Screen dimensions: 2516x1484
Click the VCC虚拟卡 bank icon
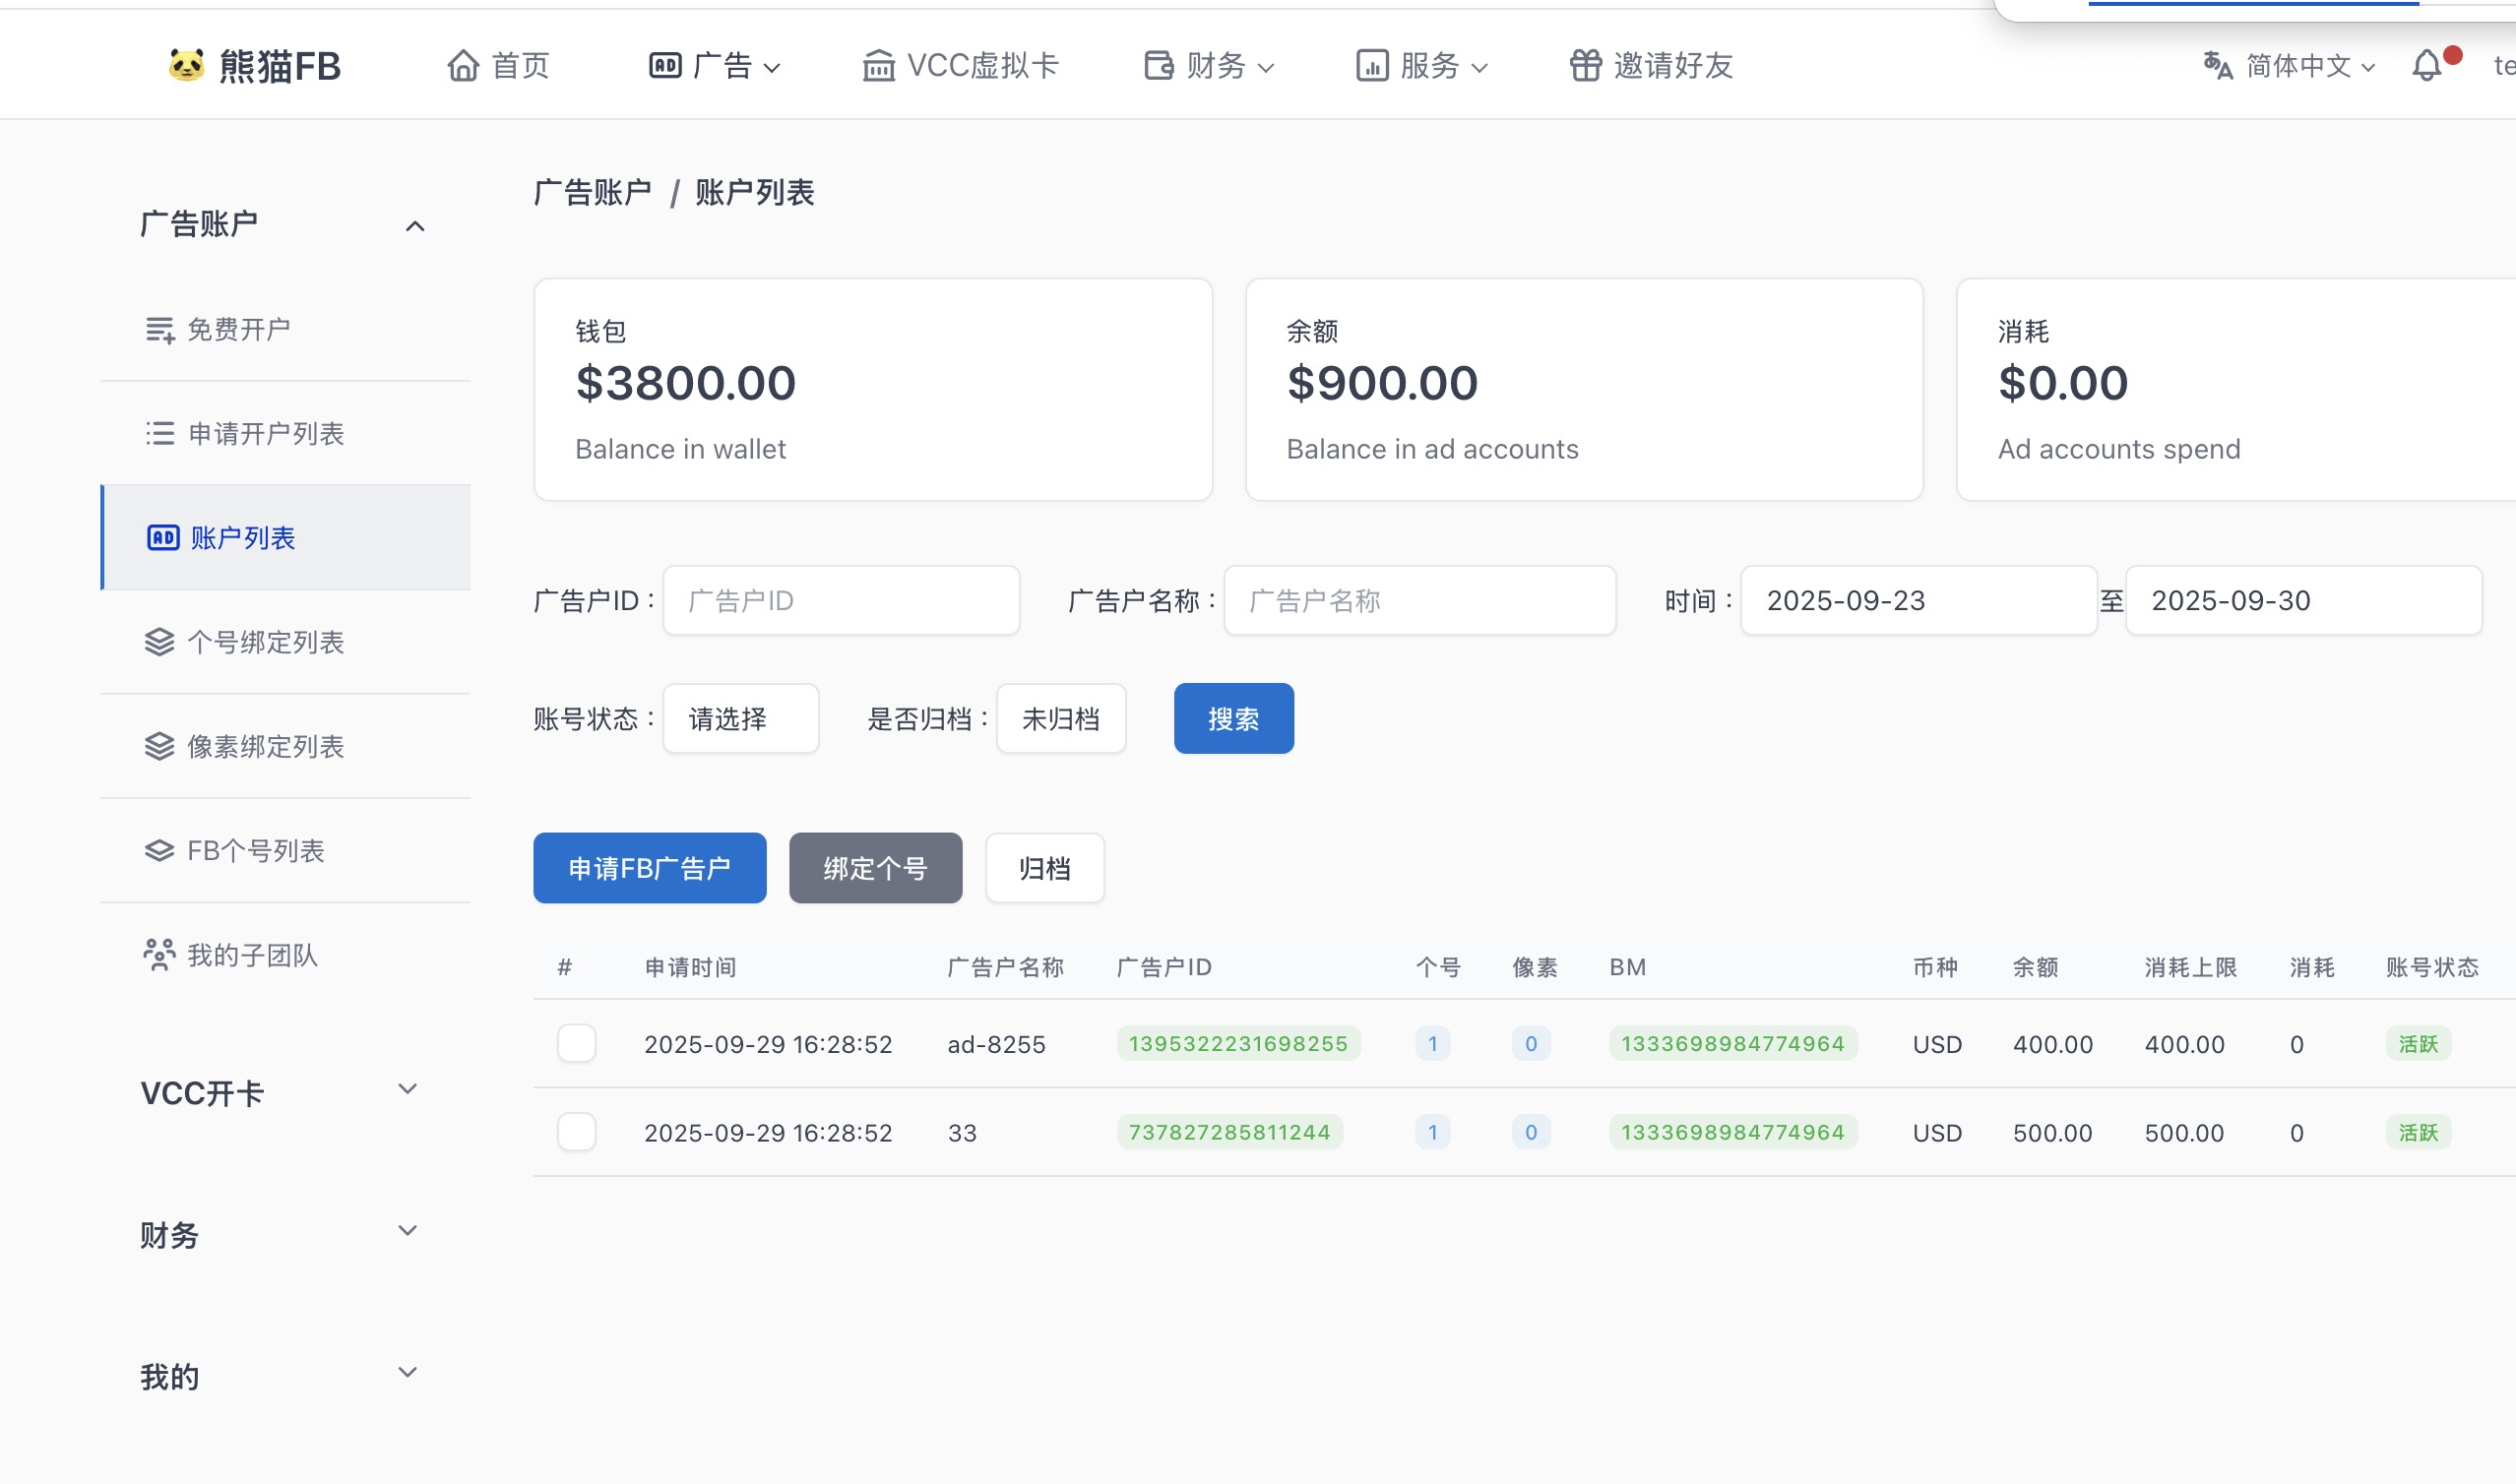tap(878, 66)
